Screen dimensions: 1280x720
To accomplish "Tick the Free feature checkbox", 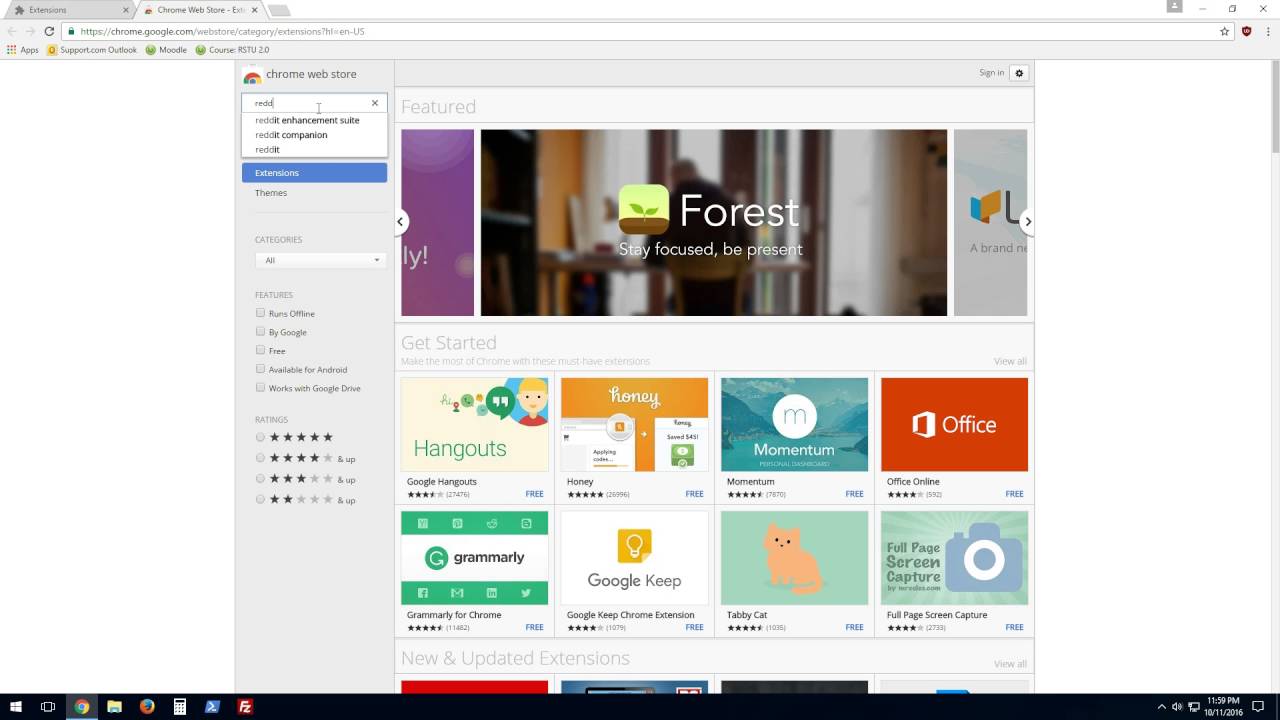I will 260,350.
